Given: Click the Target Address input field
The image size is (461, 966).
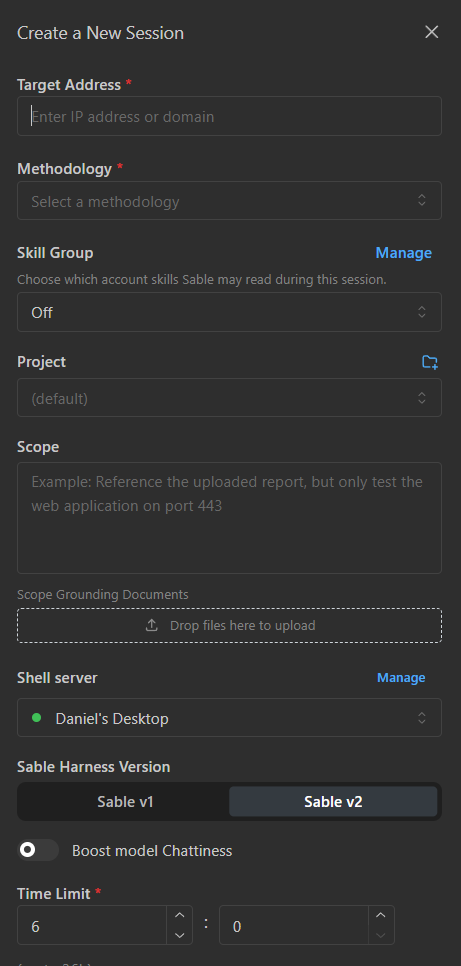Looking at the screenshot, I should point(229,116).
